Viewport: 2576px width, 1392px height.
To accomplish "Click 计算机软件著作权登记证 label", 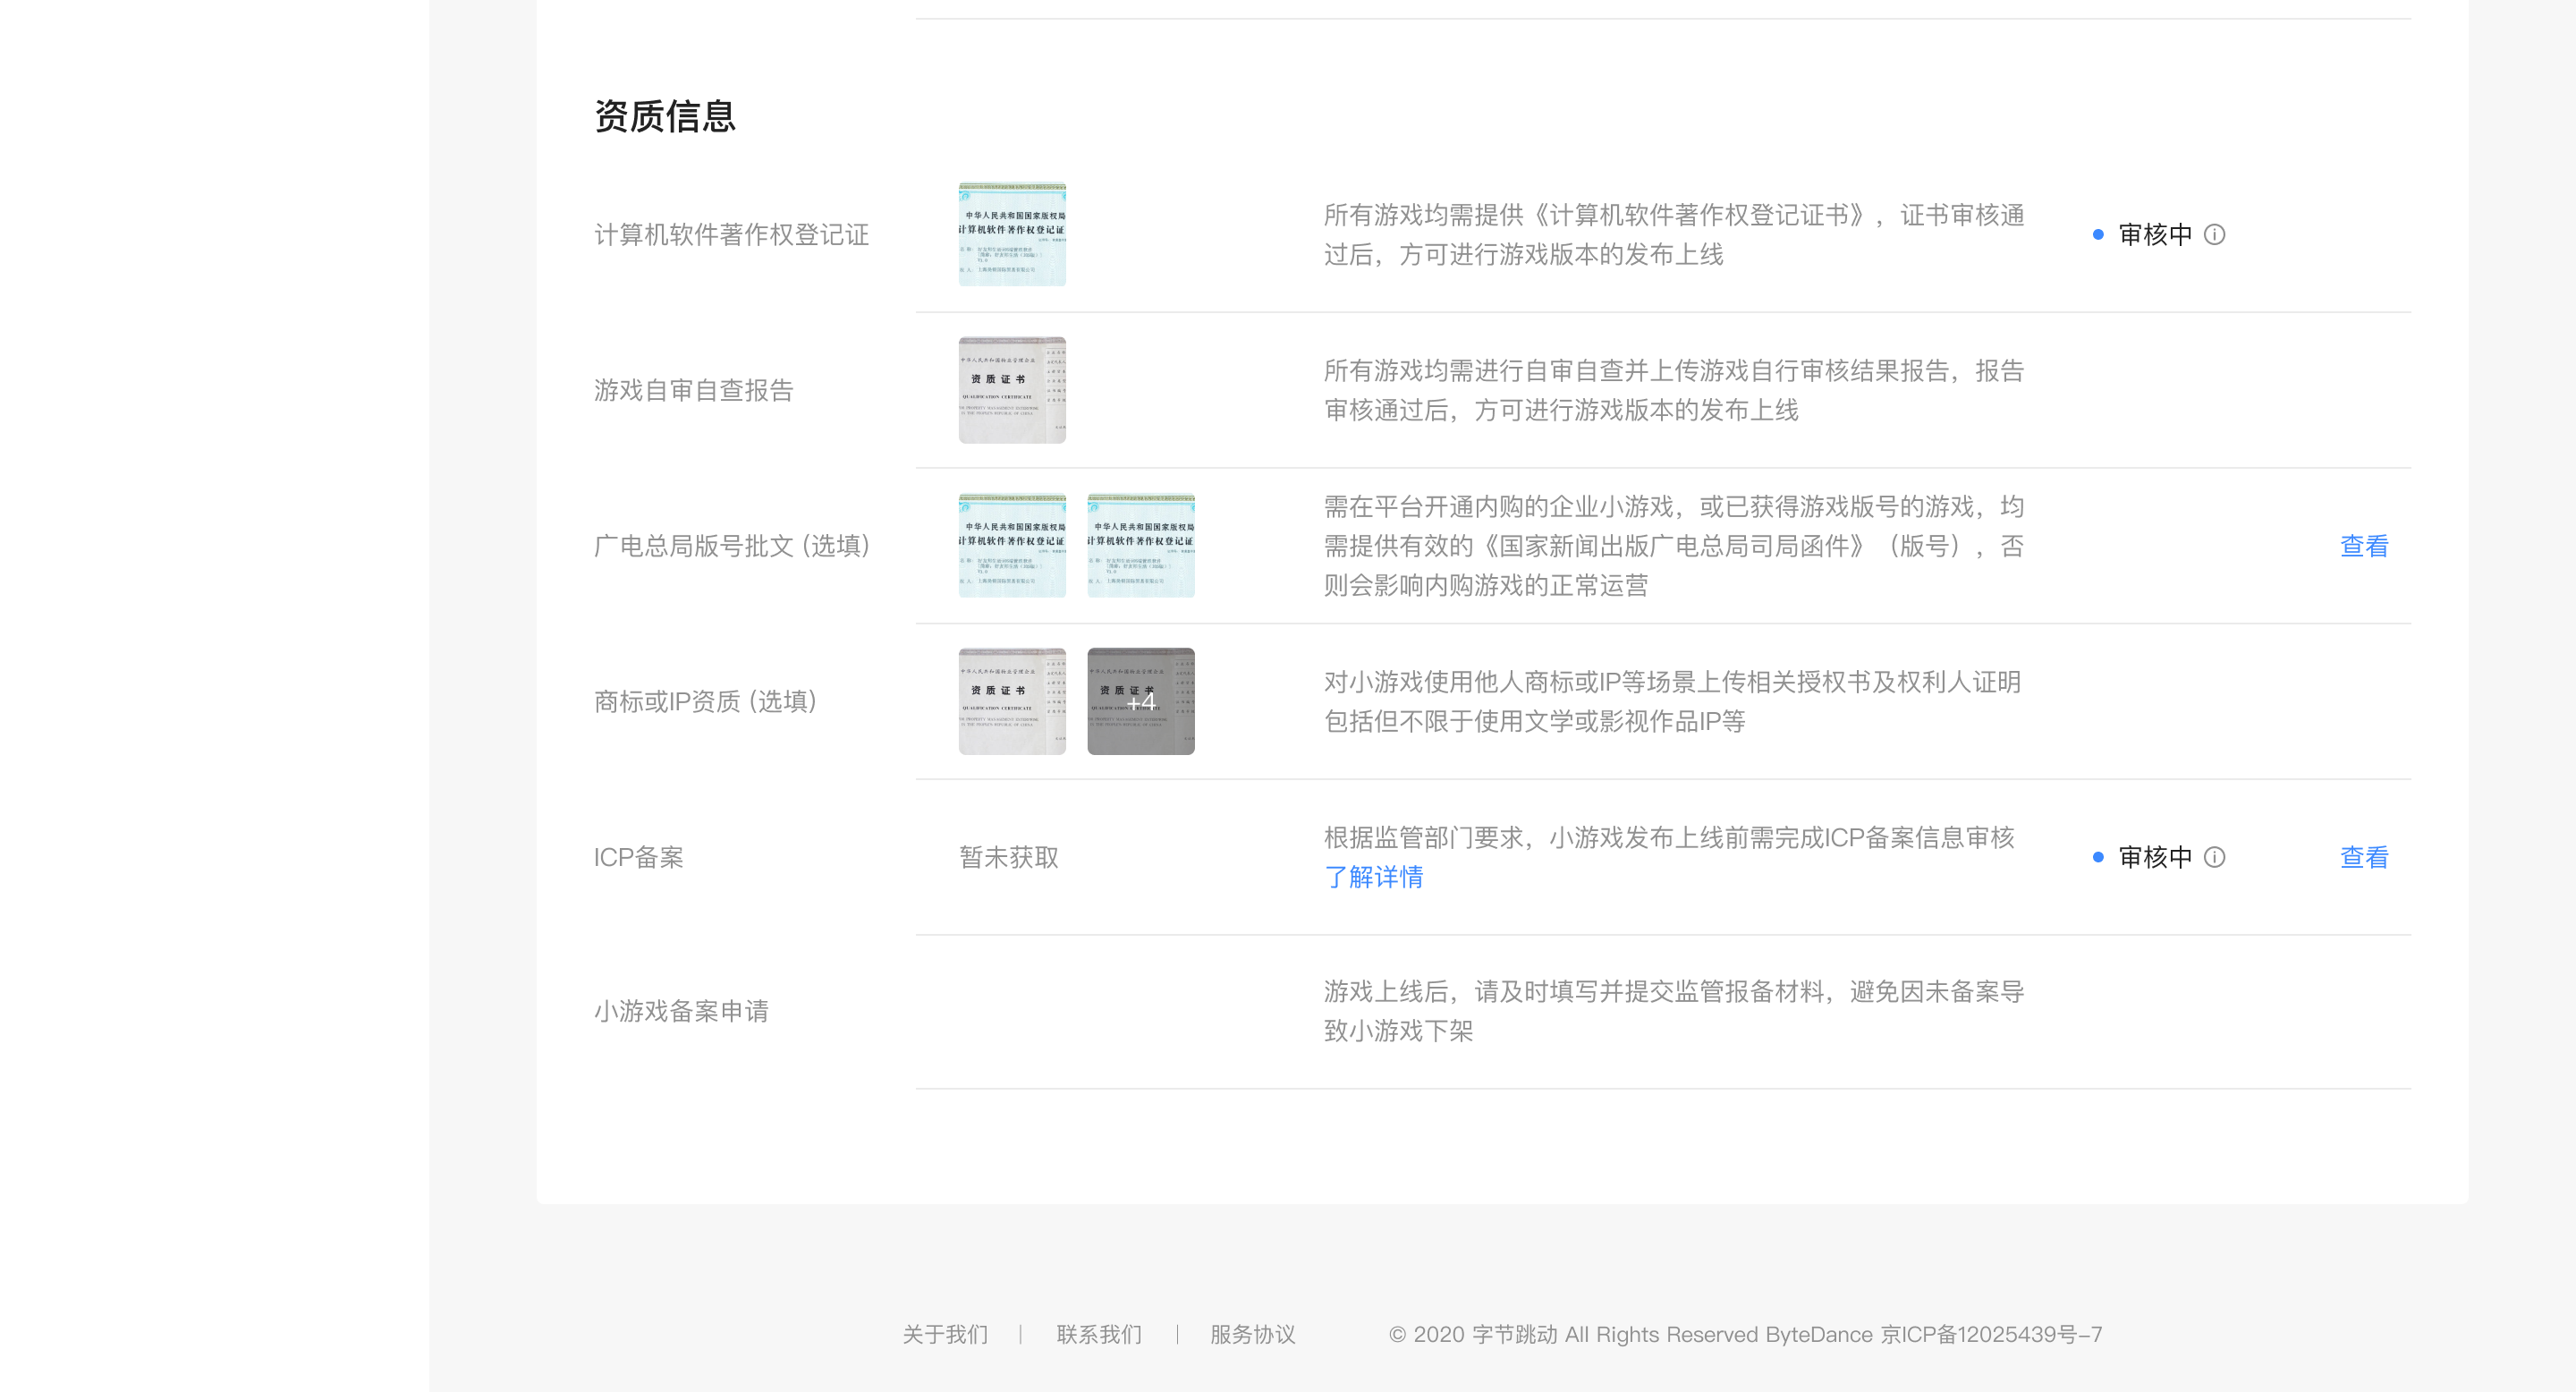I will [x=731, y=234].
